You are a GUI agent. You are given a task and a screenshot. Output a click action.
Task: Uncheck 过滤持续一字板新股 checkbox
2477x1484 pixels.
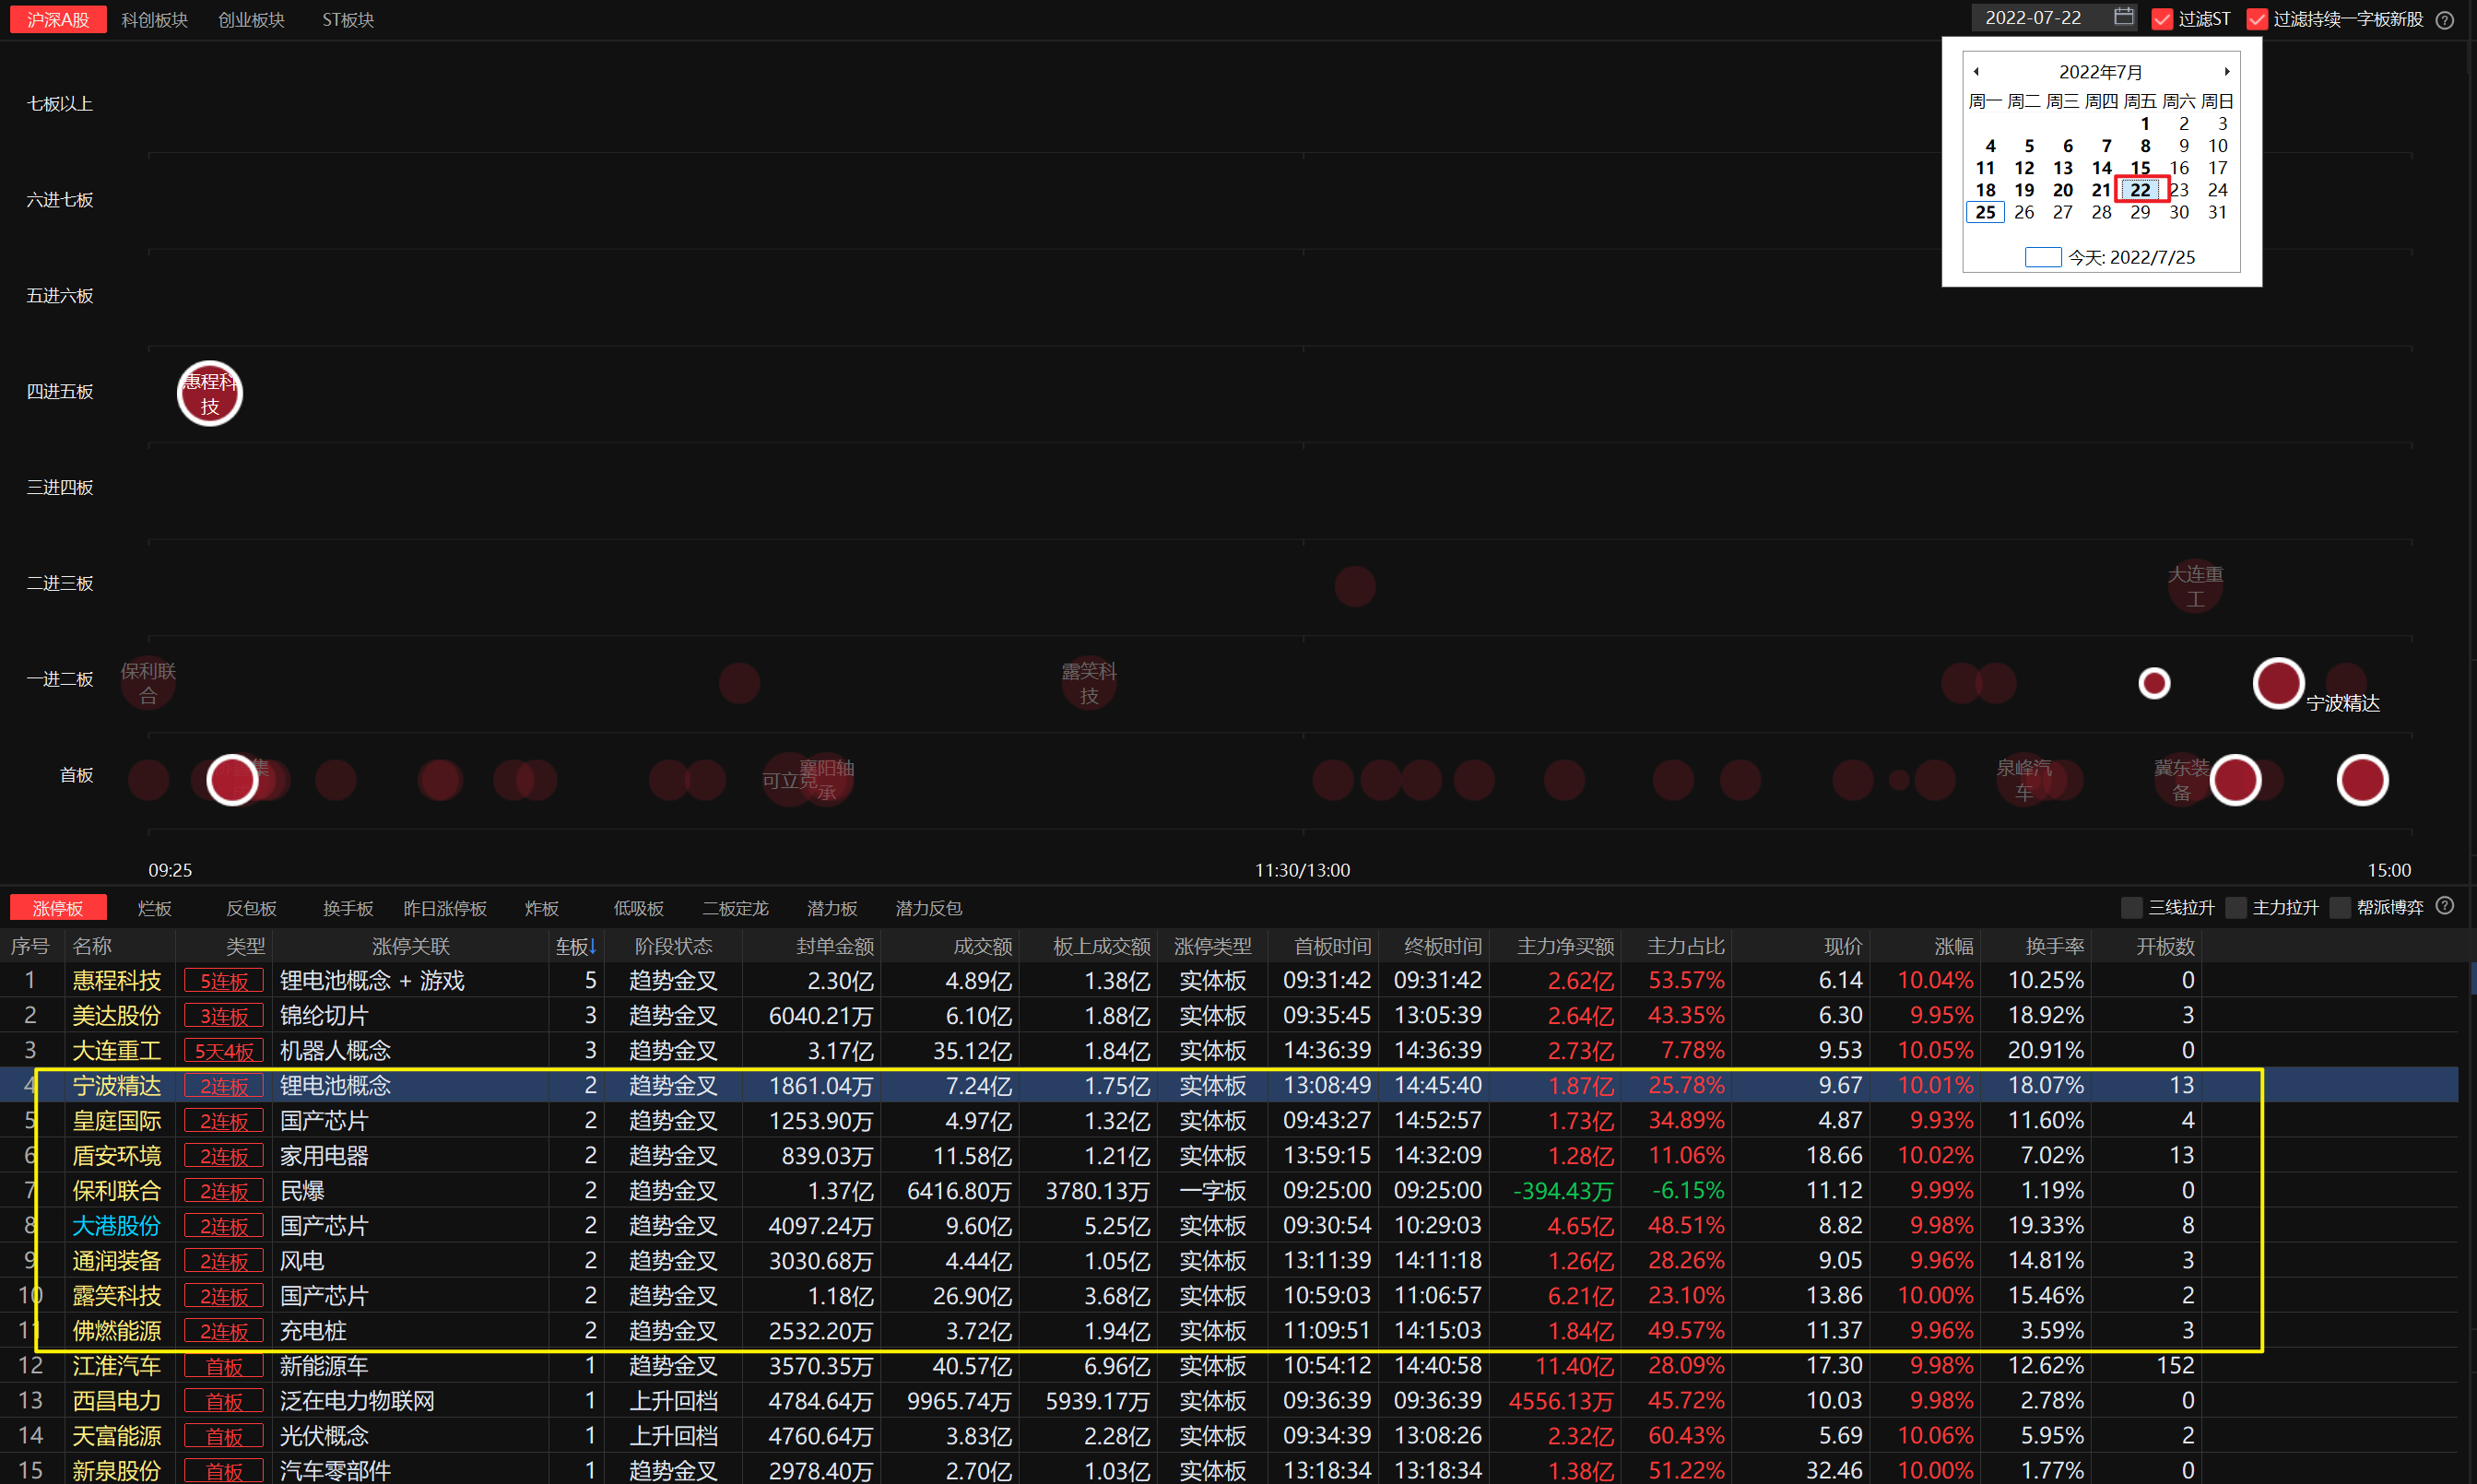click(x=2257, y=19)
